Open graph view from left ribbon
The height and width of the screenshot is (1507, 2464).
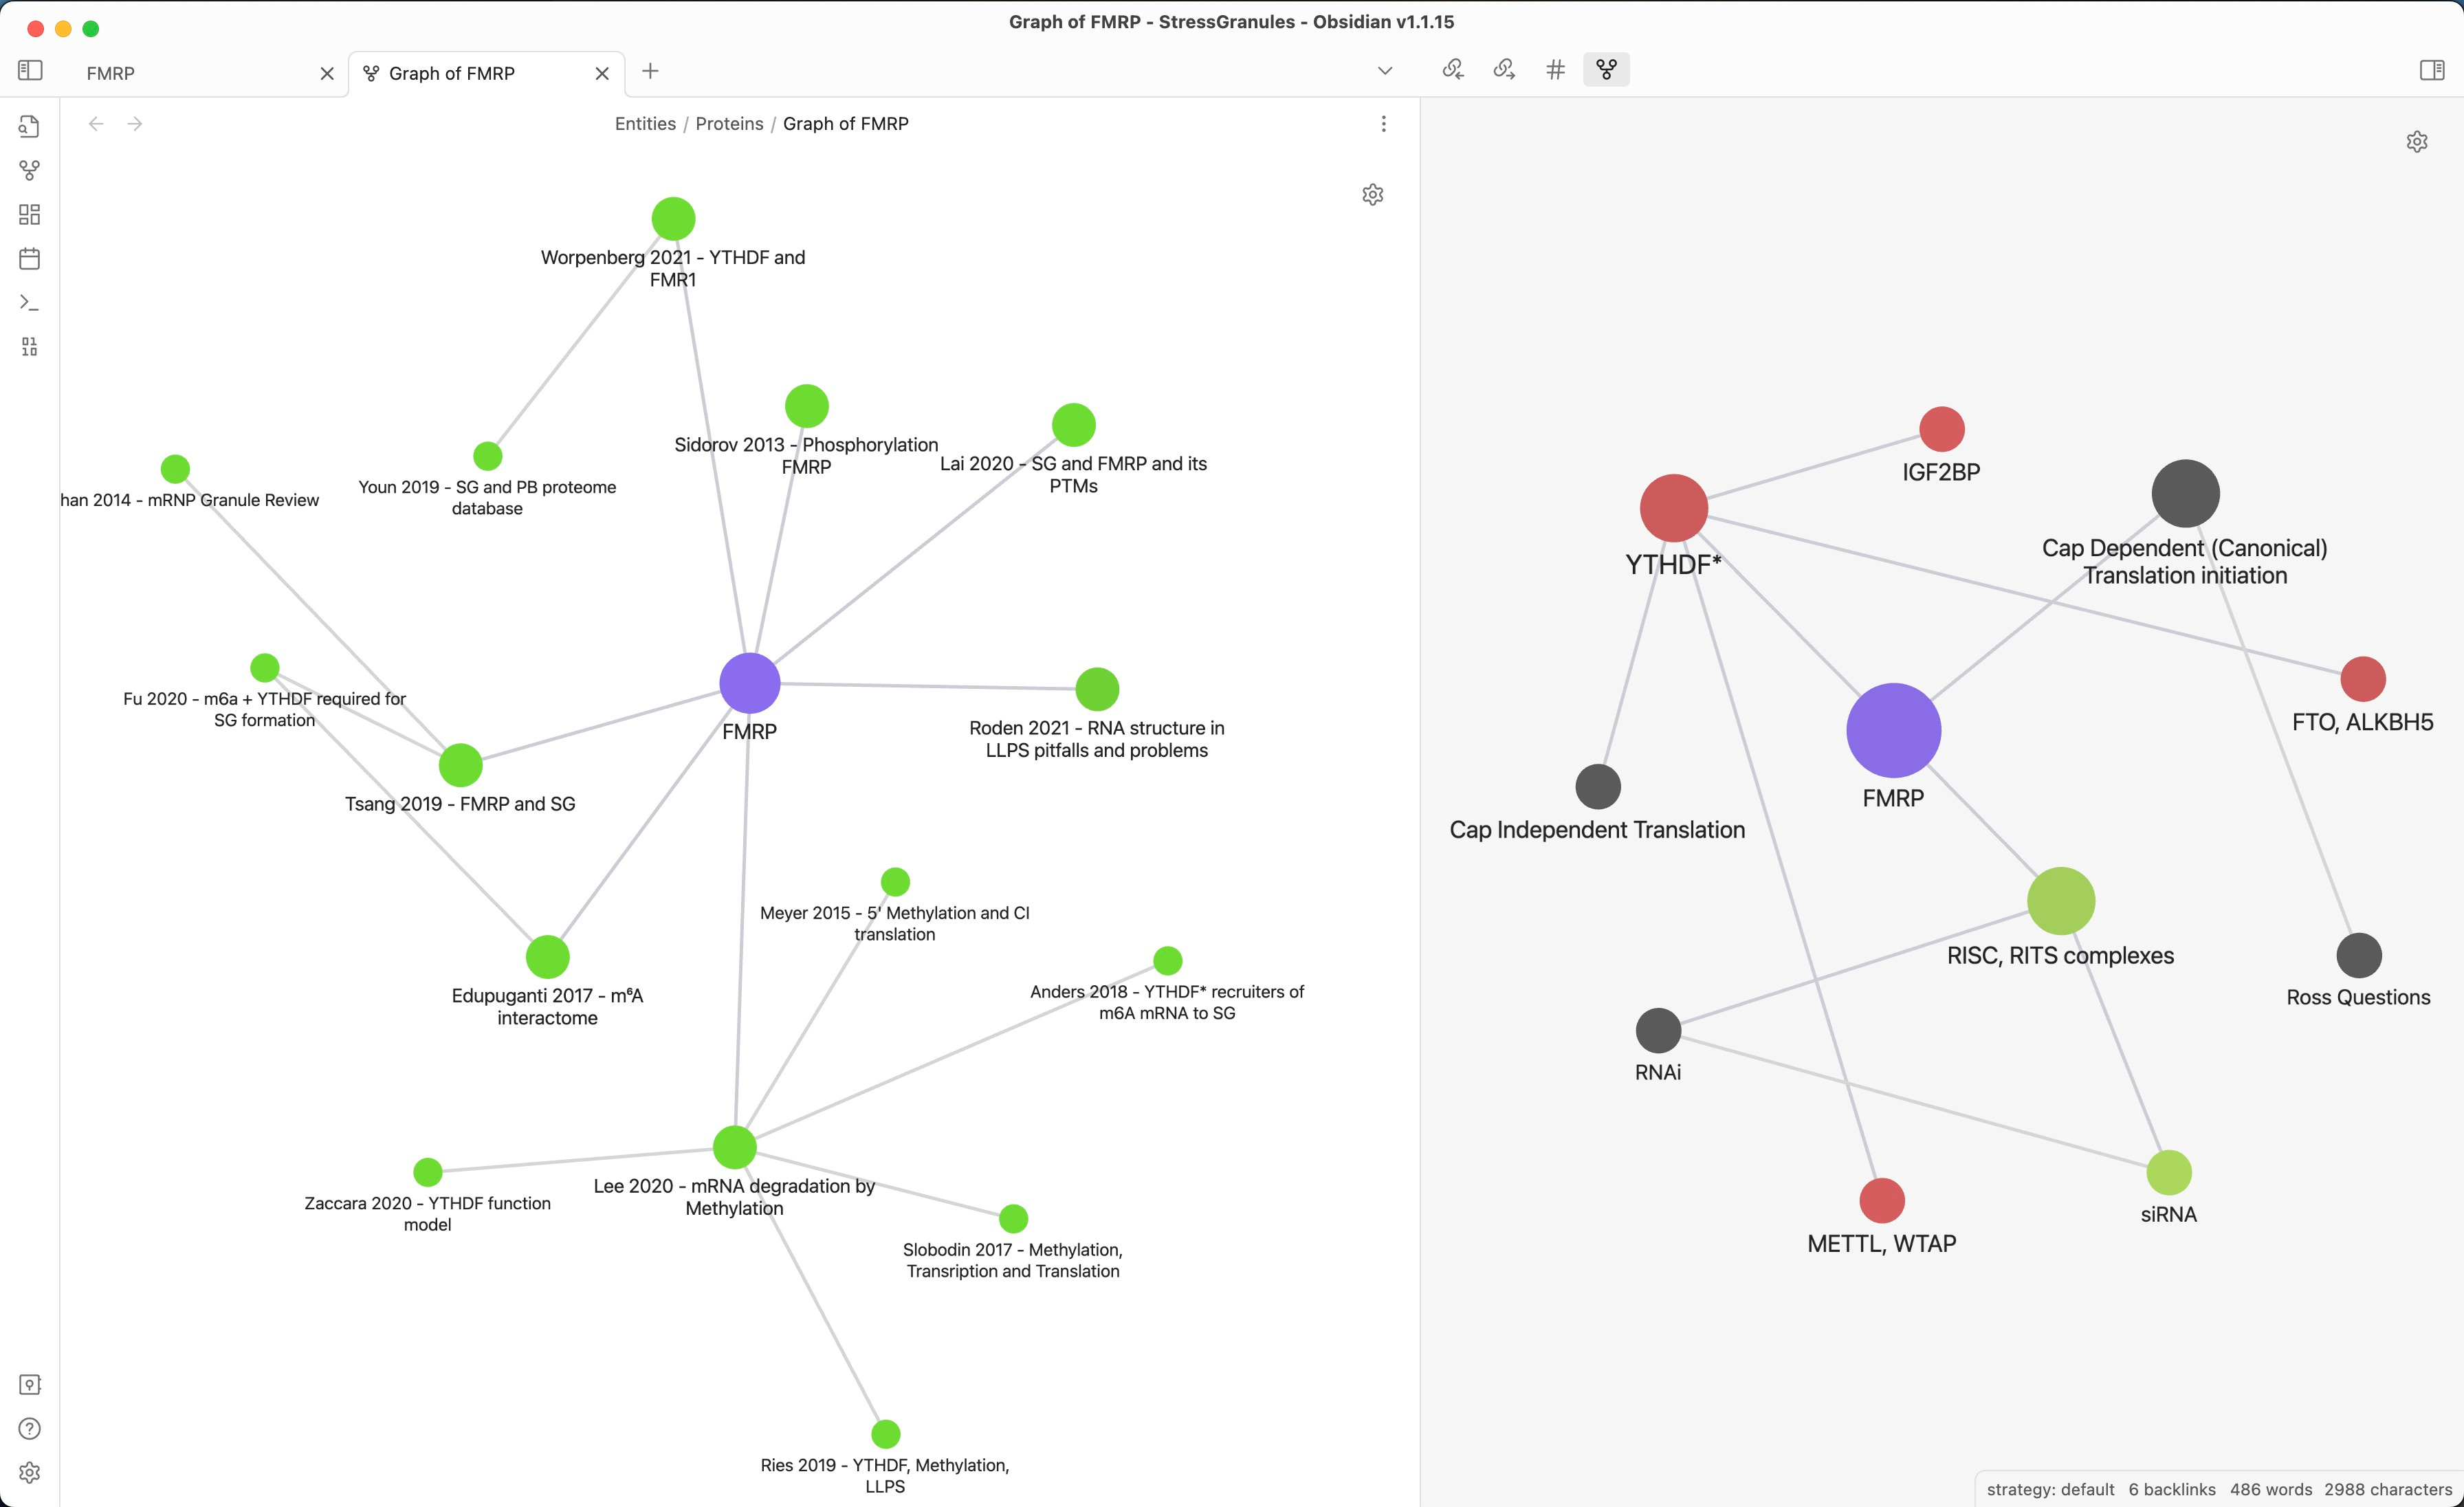pos(30,171)
